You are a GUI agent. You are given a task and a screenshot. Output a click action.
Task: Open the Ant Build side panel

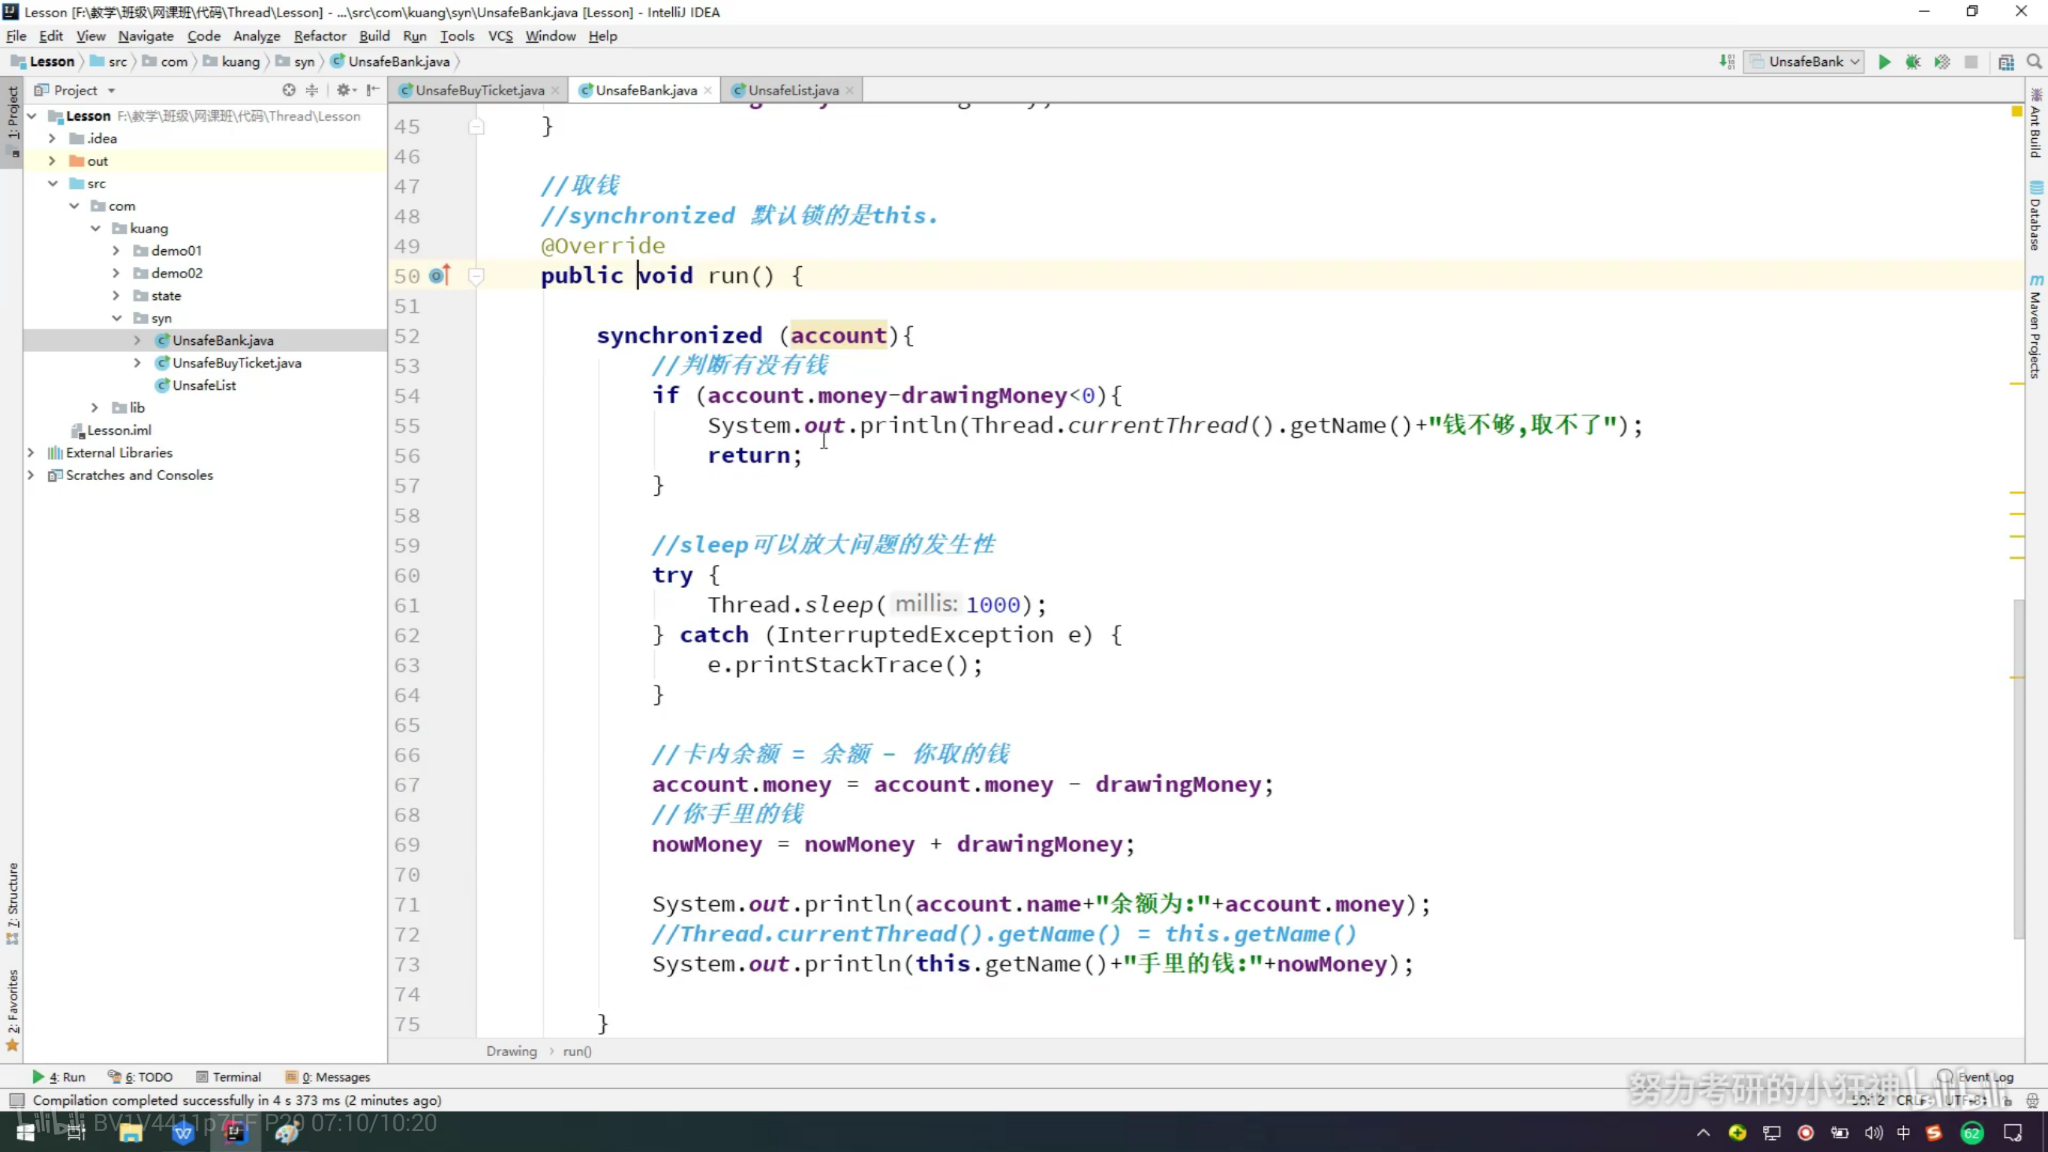click(x=2036, y=123)
